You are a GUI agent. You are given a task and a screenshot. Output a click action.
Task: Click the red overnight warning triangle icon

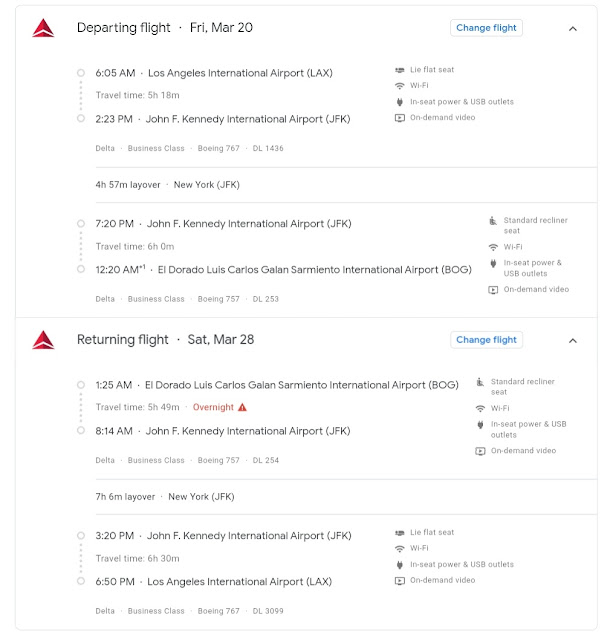tap(242, 408)
